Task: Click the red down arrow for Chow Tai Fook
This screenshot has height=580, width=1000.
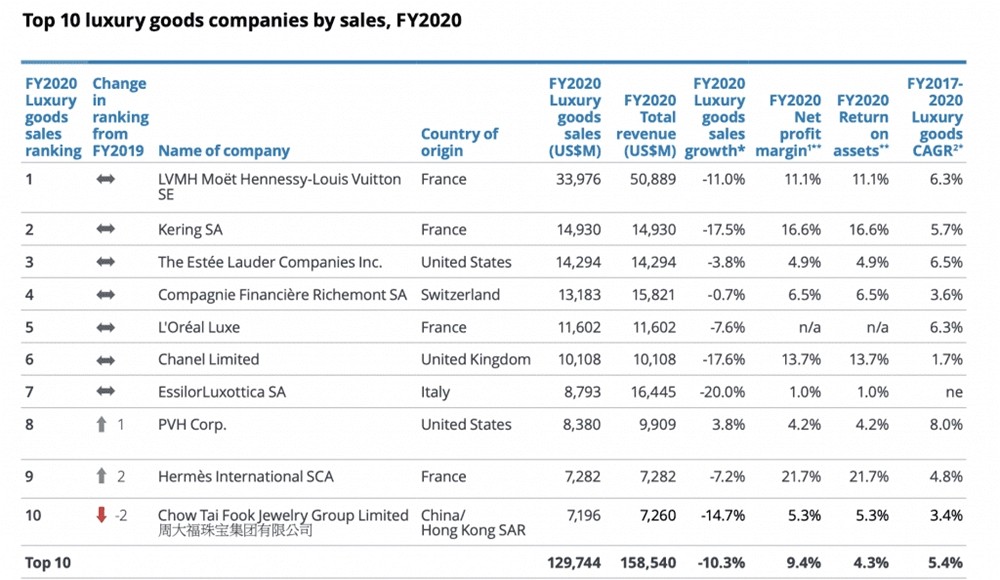Action: (101, 515)
